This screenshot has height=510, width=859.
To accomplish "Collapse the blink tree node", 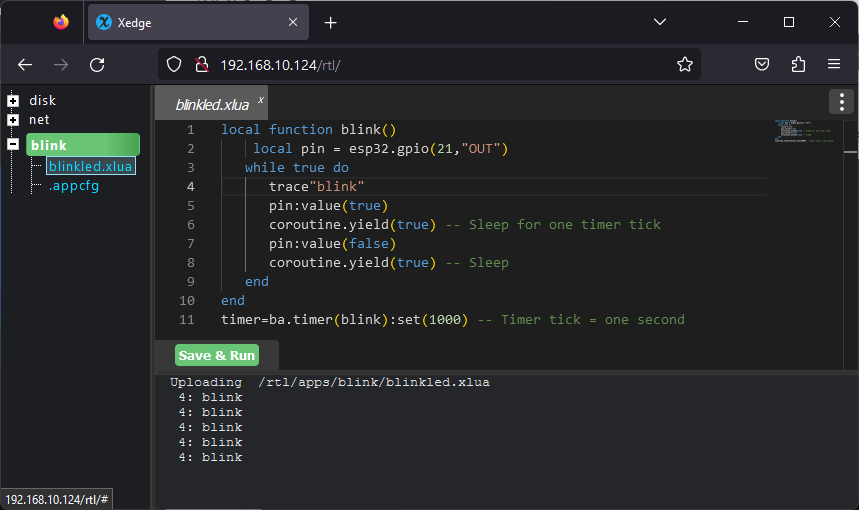I will [x=13, y=145].
